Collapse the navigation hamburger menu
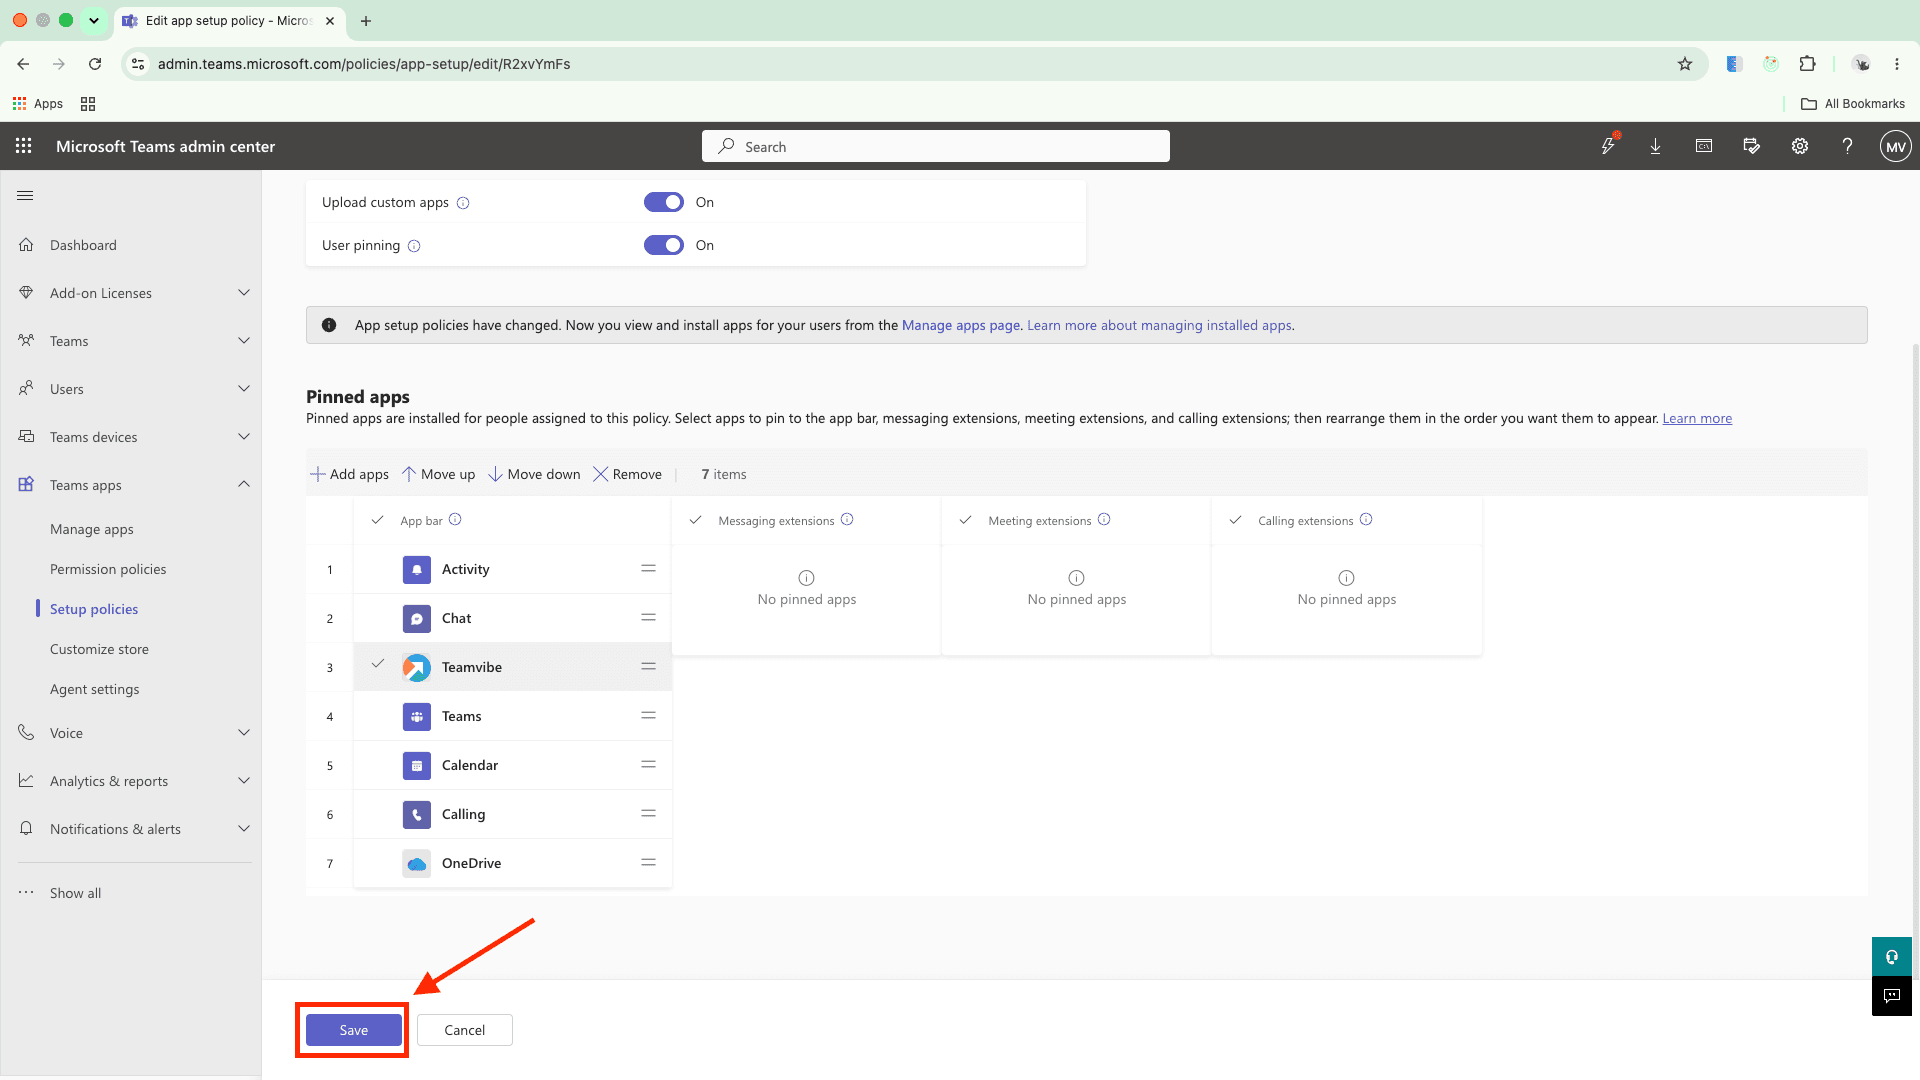 point(25,196)
